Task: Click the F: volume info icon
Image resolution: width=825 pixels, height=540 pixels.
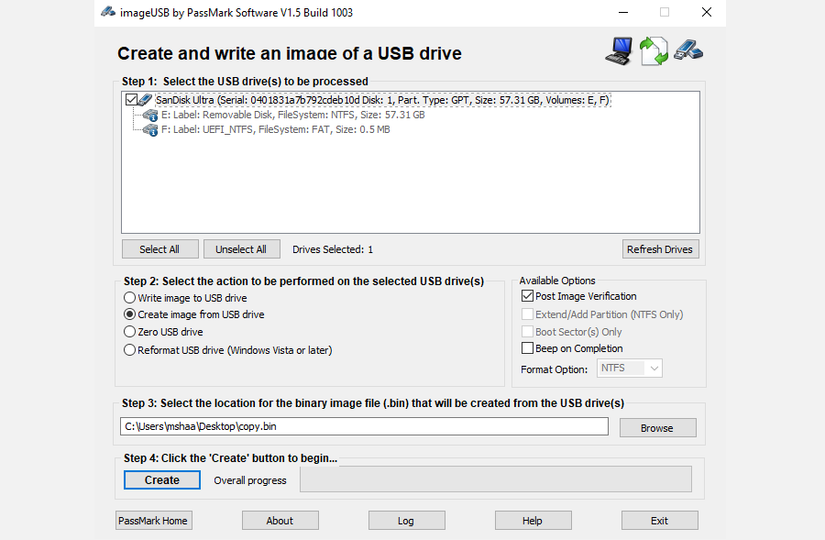Action: [150, 129]
